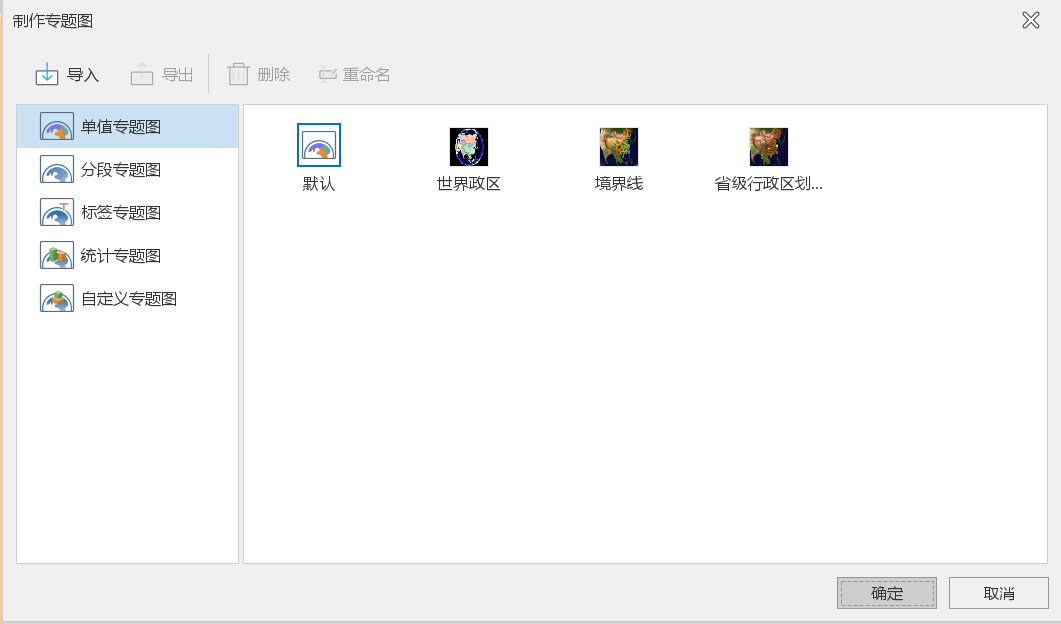Click the Rename (重命名) toolbar icon
Image resolution: width=1061 pixels, height=624 pixels.
click(x=328, y=74)
